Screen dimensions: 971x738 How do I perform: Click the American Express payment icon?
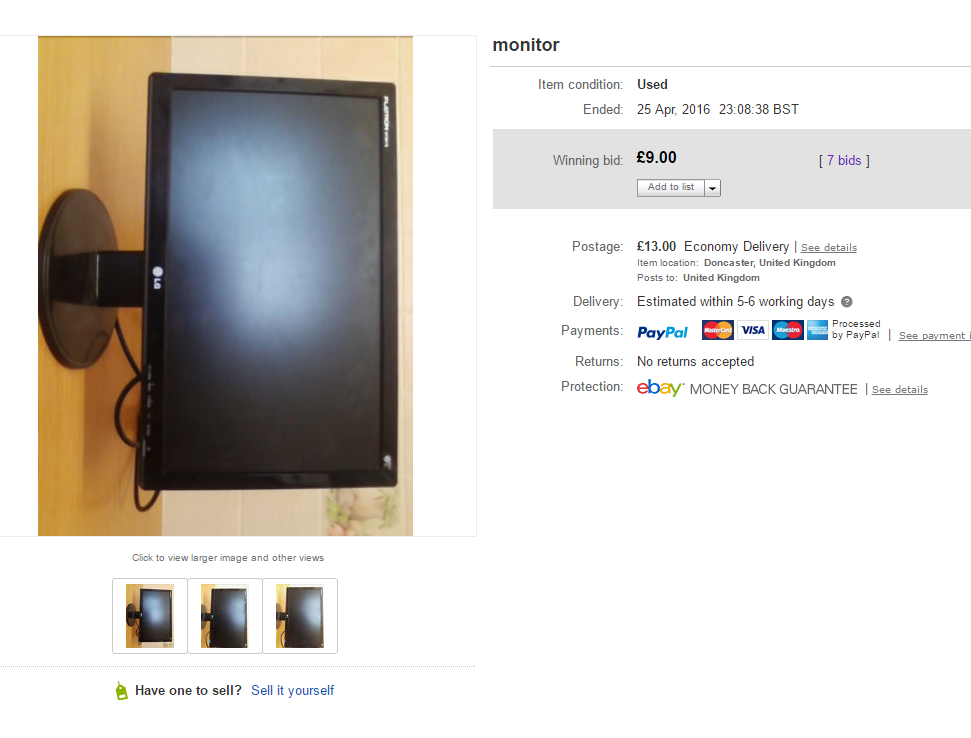pos(817,330)
